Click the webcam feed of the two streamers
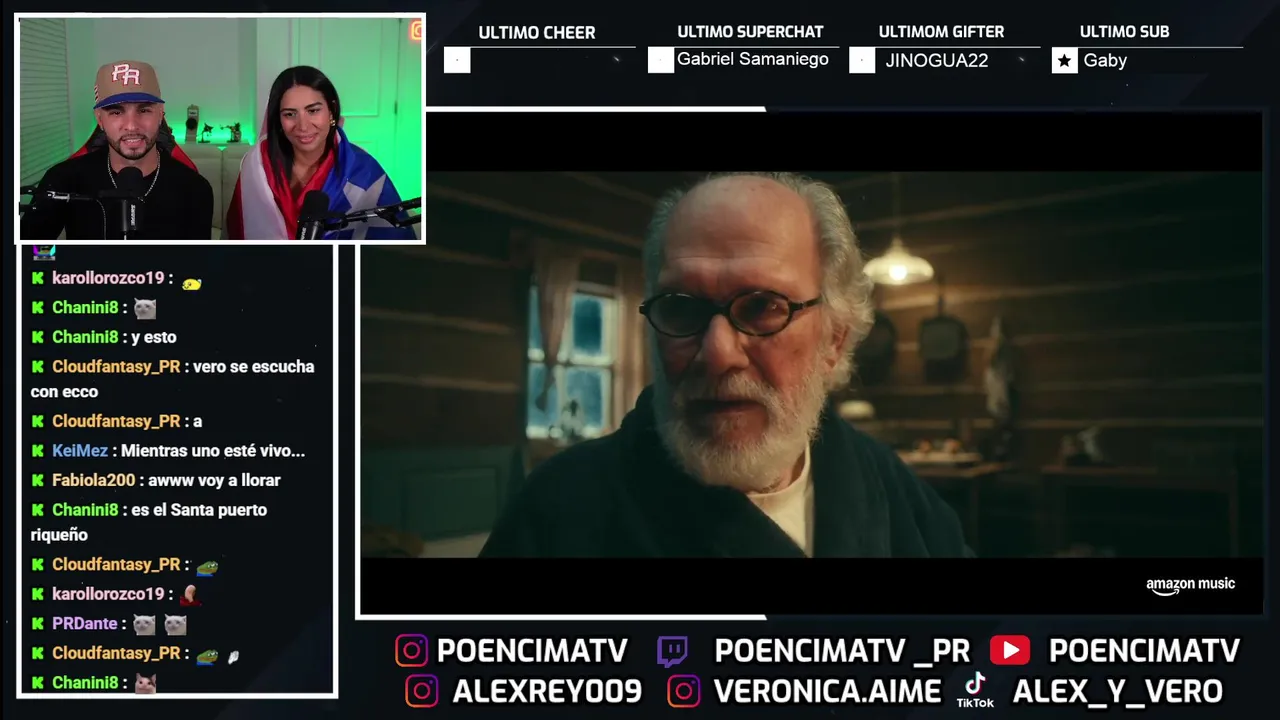Screen dimensions: 1280x720 click(x=220, y=128)
